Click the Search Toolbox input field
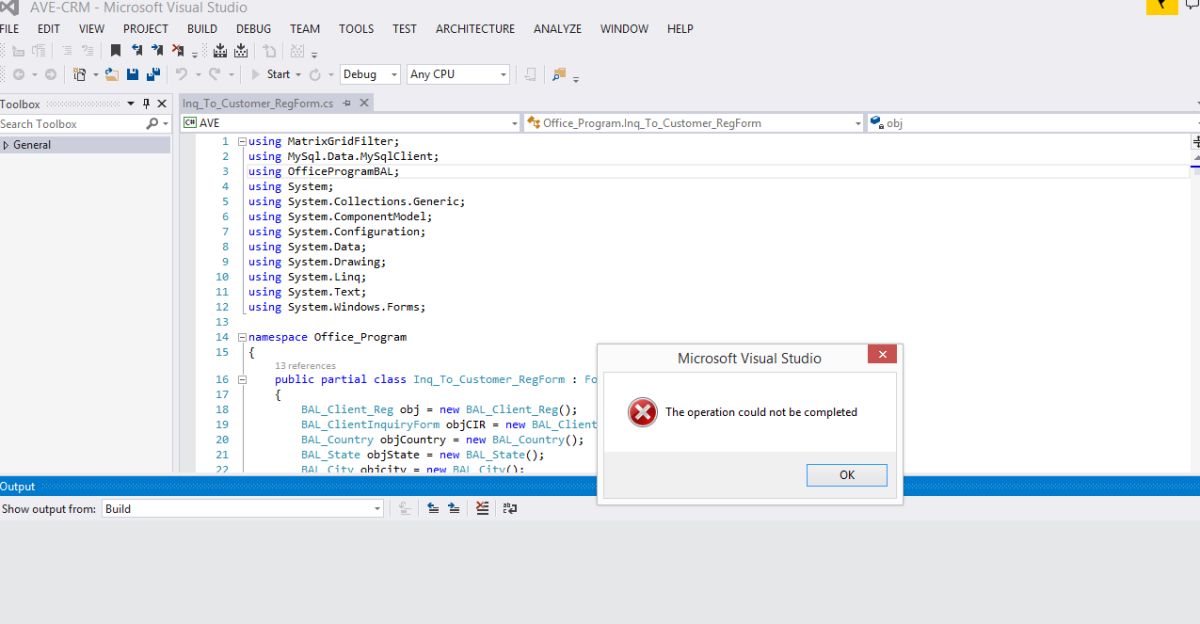1200x624 pixels. (72, 124)
